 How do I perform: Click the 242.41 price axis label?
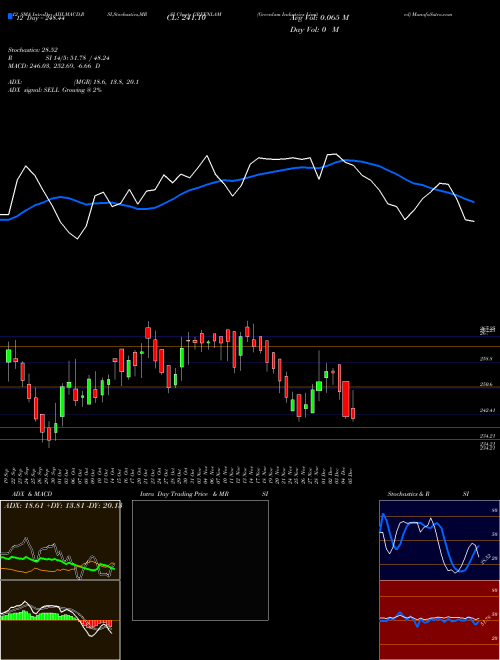[x=488, y=410]
